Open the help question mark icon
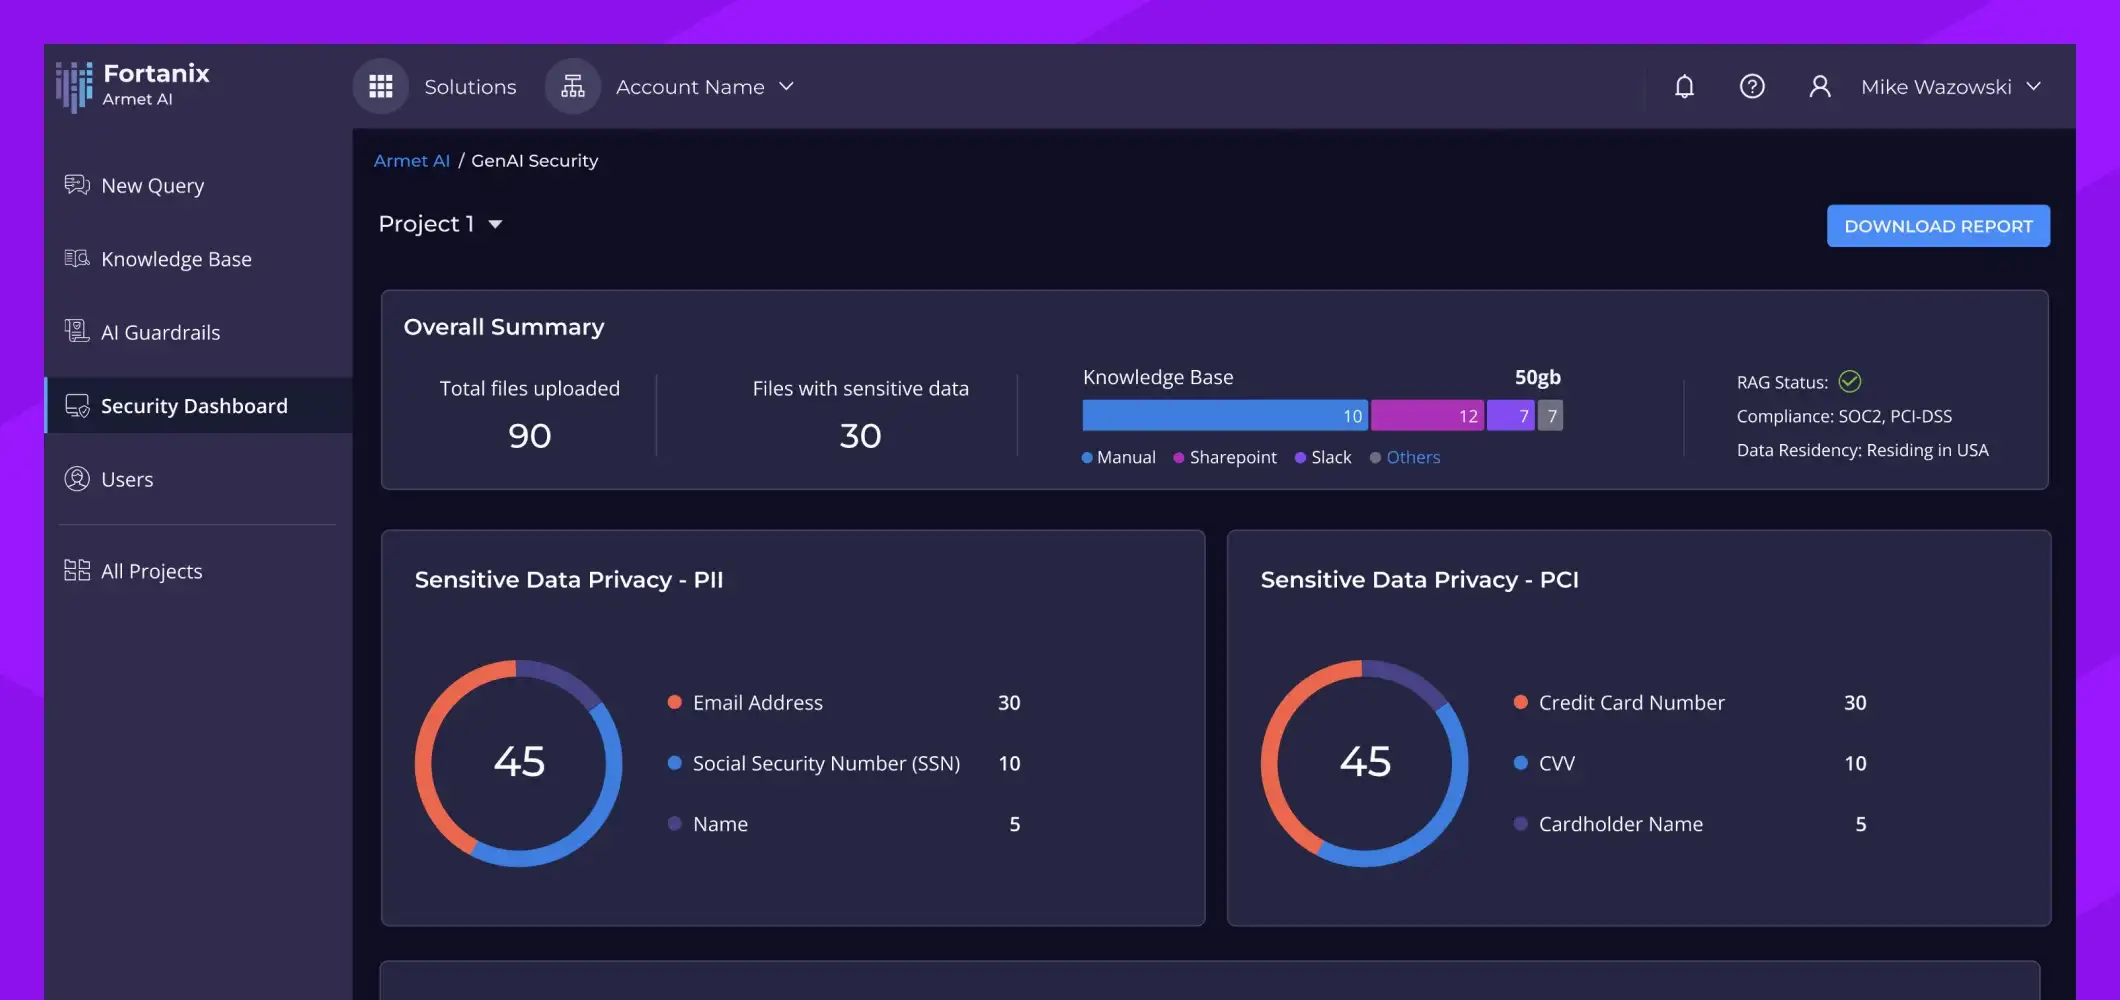The height and width of the screenshot is (1000, 2120). point(1752,87)
